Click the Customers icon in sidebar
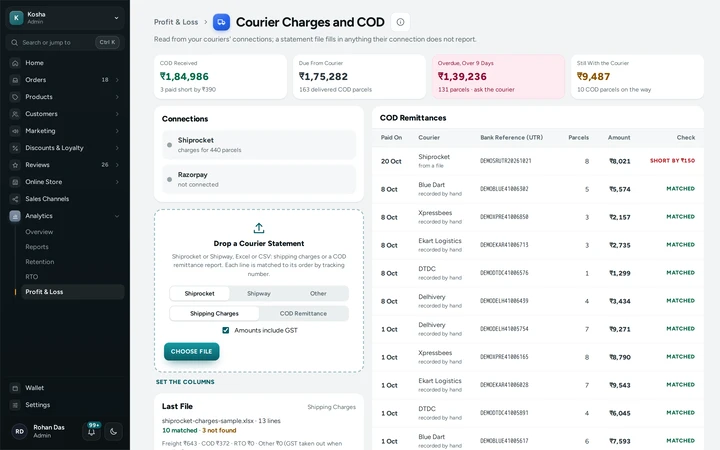 coord(15,114)
